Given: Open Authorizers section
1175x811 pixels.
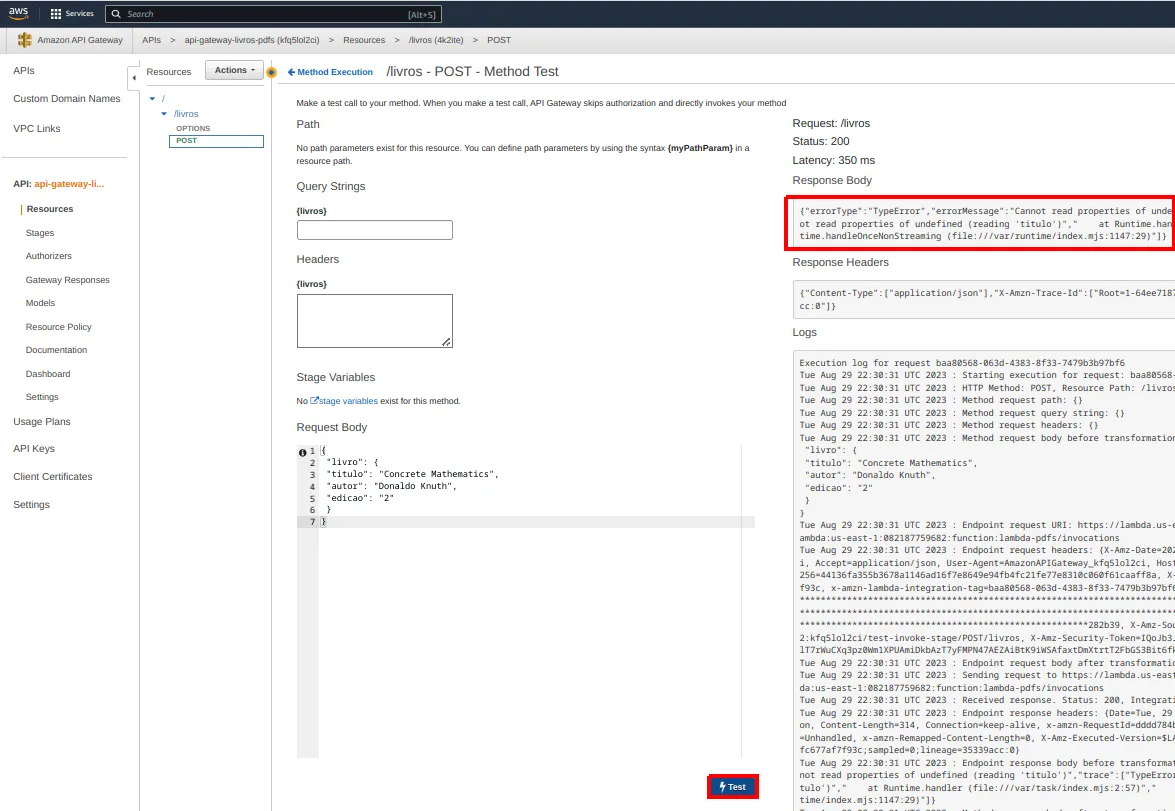Looking at the screenshot, I should 49,256.
